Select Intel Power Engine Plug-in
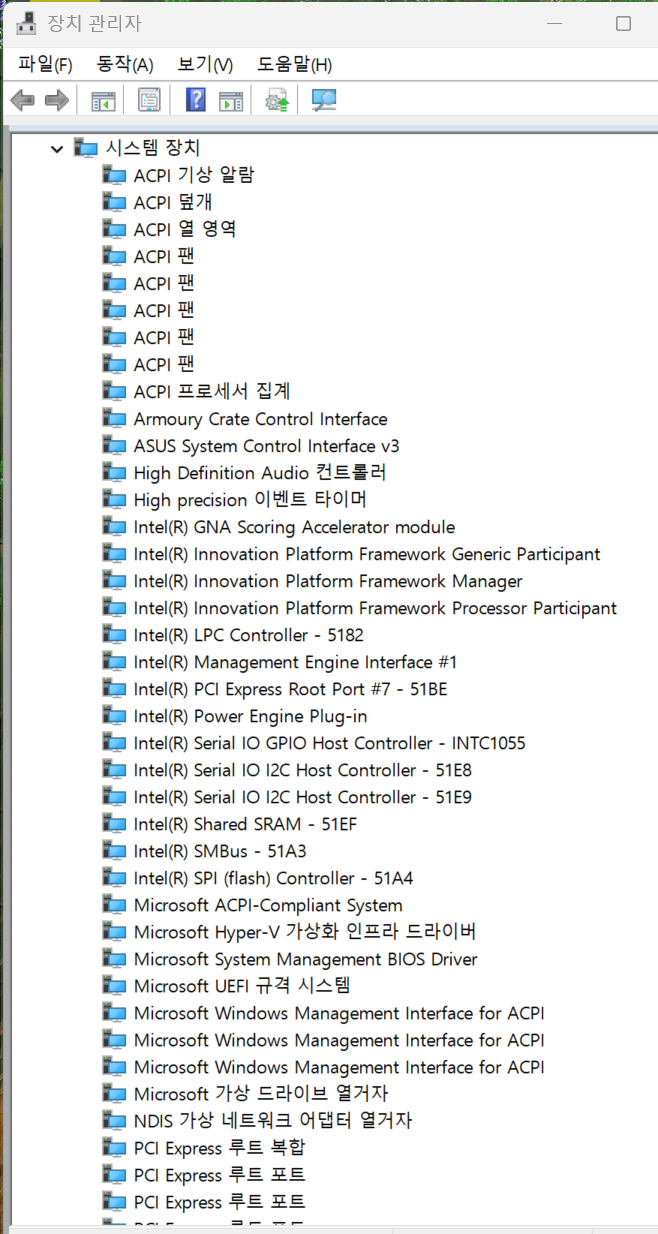 click(250, 716)
